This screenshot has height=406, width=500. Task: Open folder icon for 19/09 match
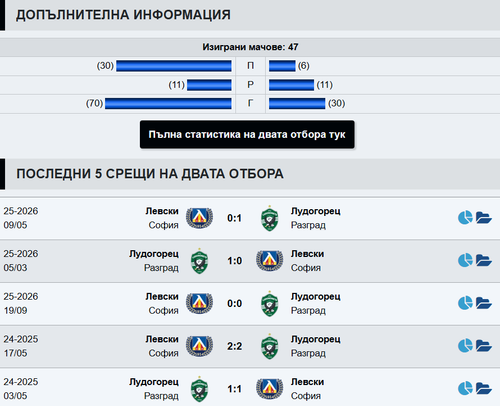tap(484, 303)
